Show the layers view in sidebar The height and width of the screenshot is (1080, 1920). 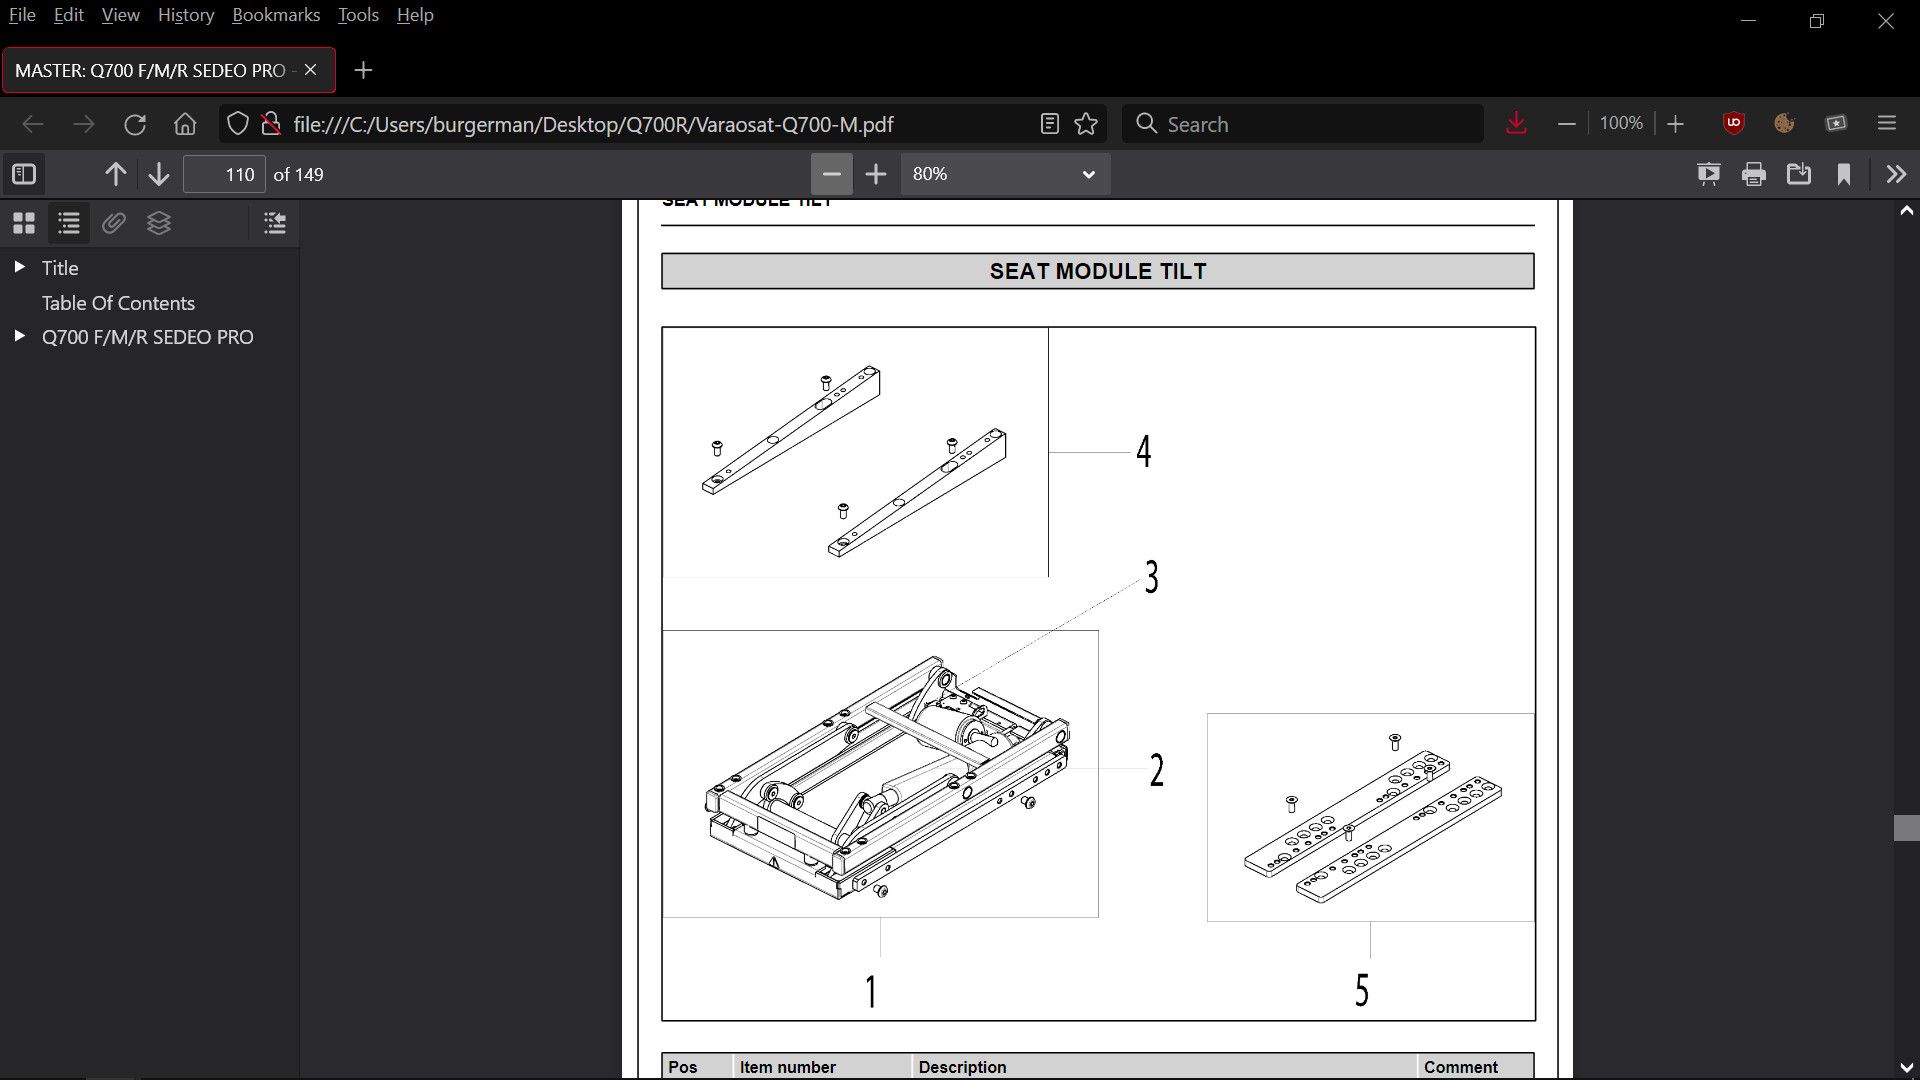[x=159, y=223]
